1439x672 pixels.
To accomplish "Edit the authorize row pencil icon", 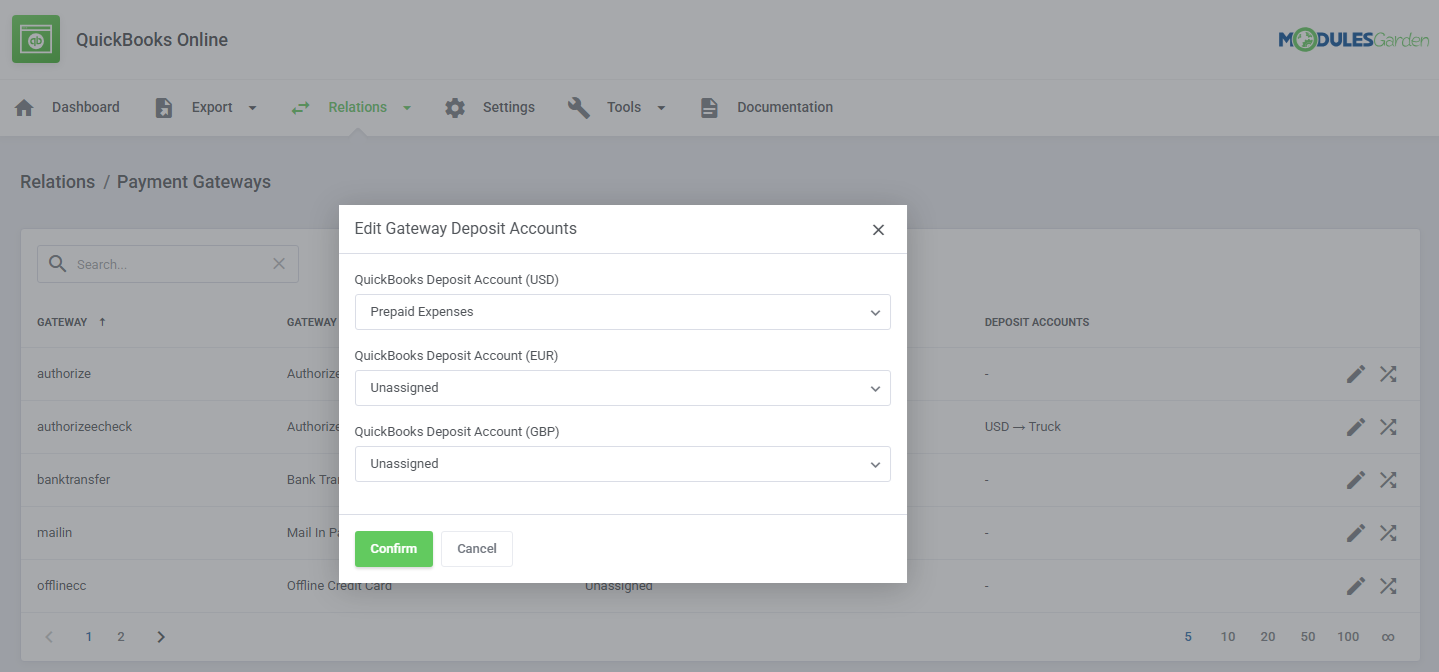I will [x=1355, y=374].
